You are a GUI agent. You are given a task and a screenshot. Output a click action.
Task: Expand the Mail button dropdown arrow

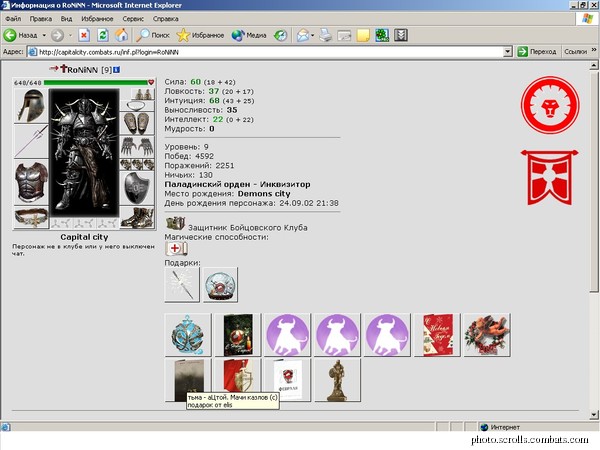point(313,35)
